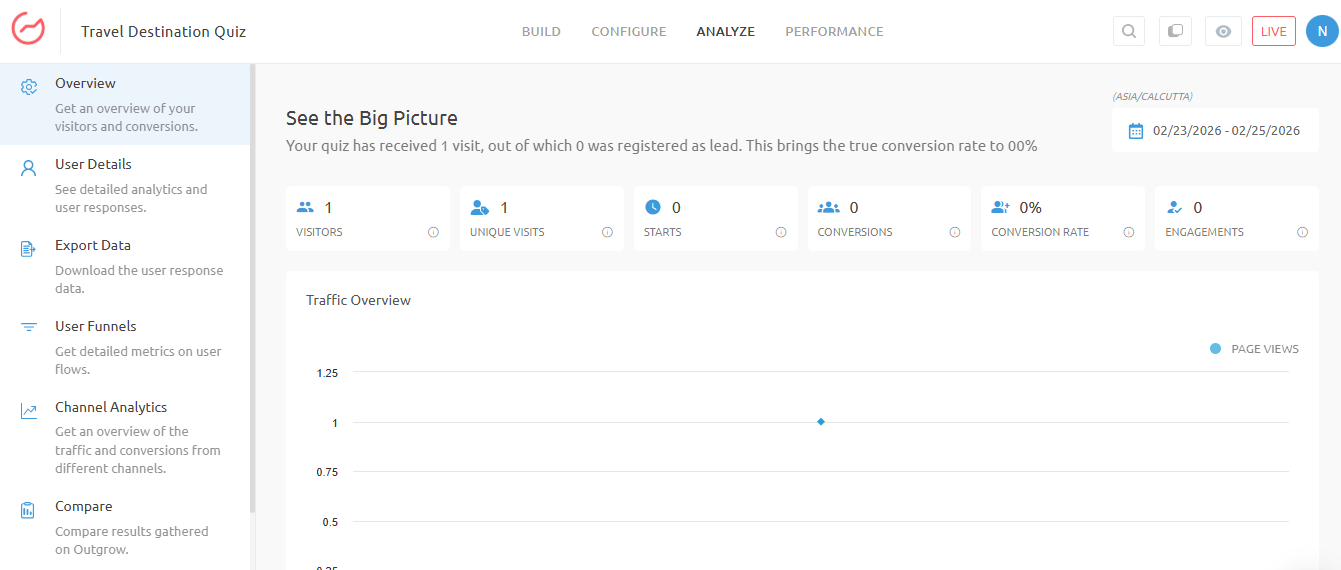Click the info icon on Unique Visits card
The height and width of the screenshot is (570, 1341).
pos(607,232)
